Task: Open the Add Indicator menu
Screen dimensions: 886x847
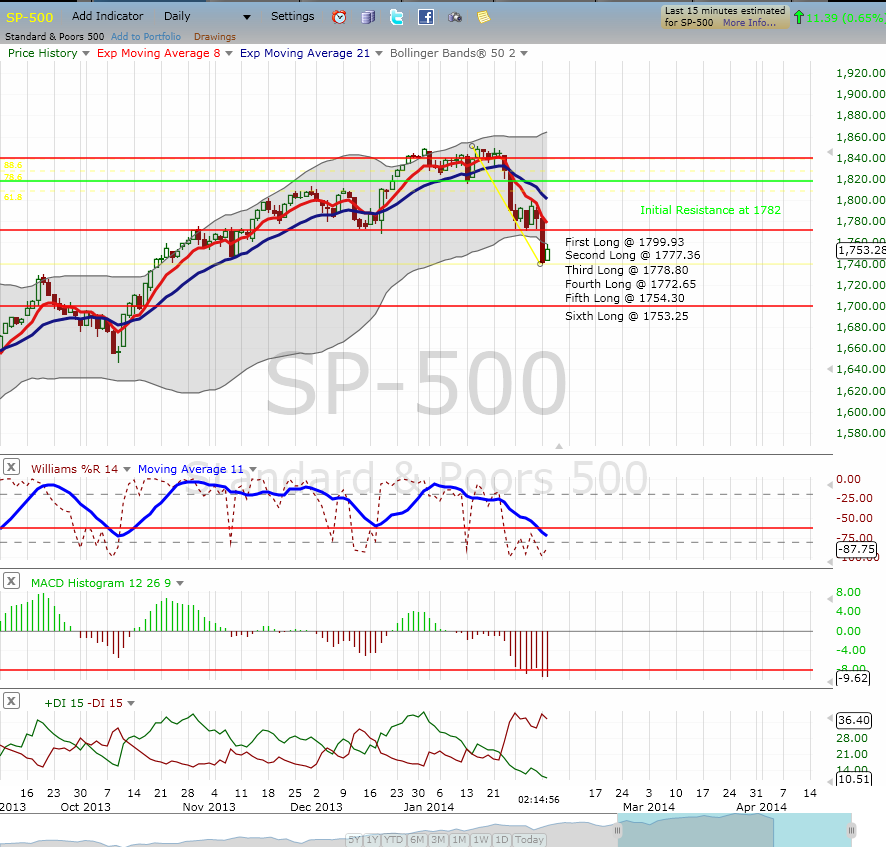Action: point(107,16)
